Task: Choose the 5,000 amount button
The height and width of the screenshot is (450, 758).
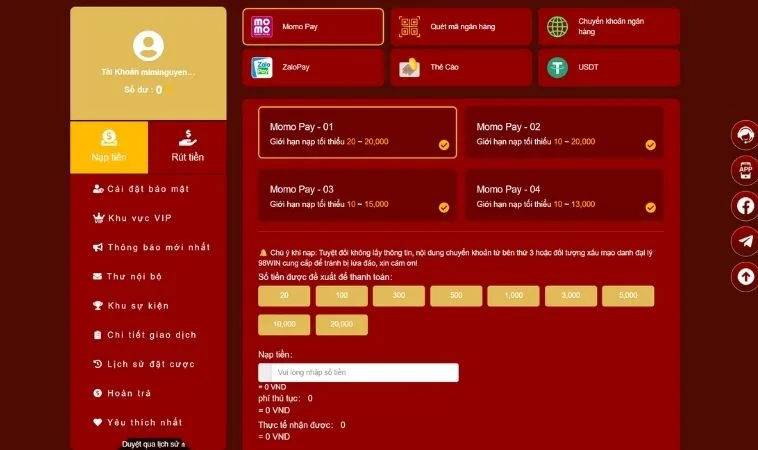Action: pyautogui.click(x=628, y=296)
